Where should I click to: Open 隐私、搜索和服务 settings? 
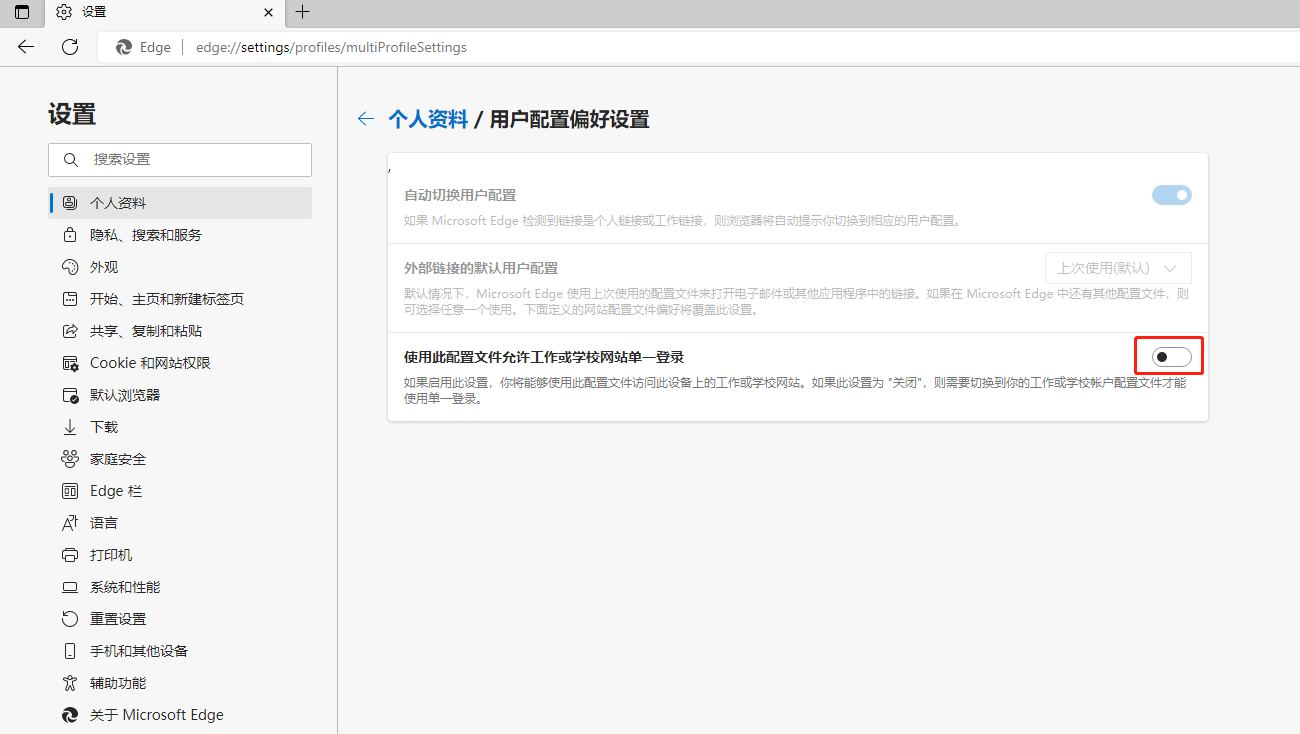point(180,235)
